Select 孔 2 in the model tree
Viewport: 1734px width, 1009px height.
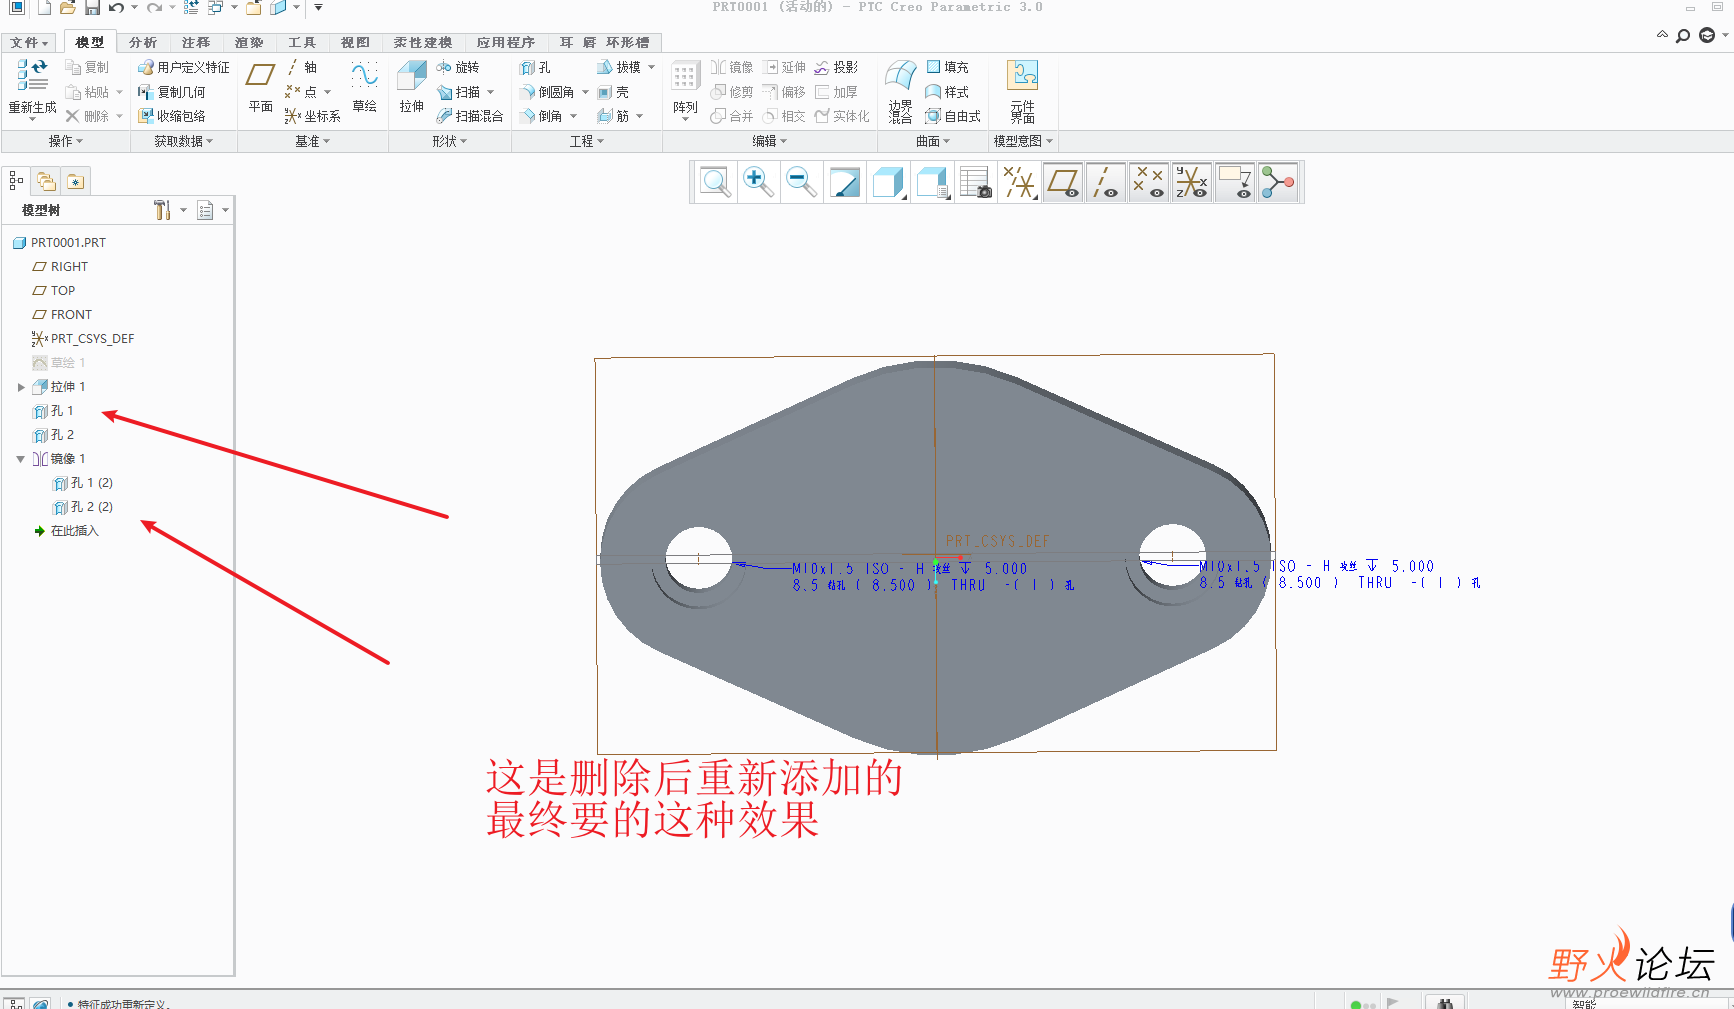(61, 434)
